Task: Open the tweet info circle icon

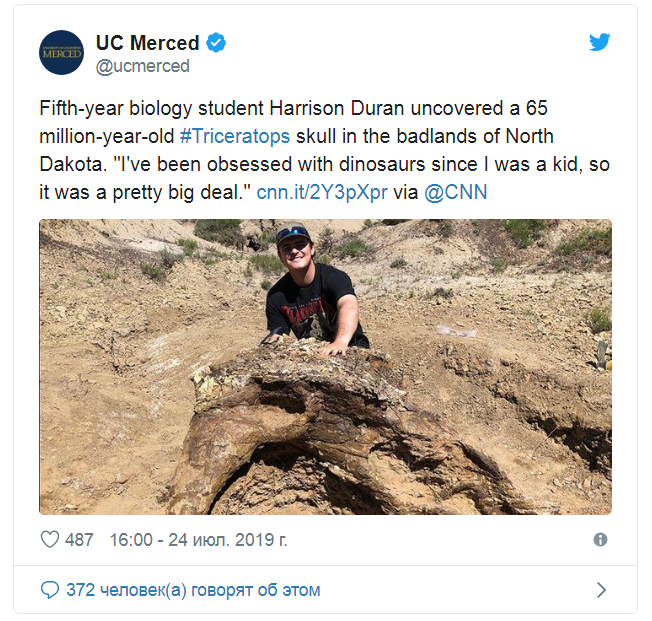Action: pos(600,540)
